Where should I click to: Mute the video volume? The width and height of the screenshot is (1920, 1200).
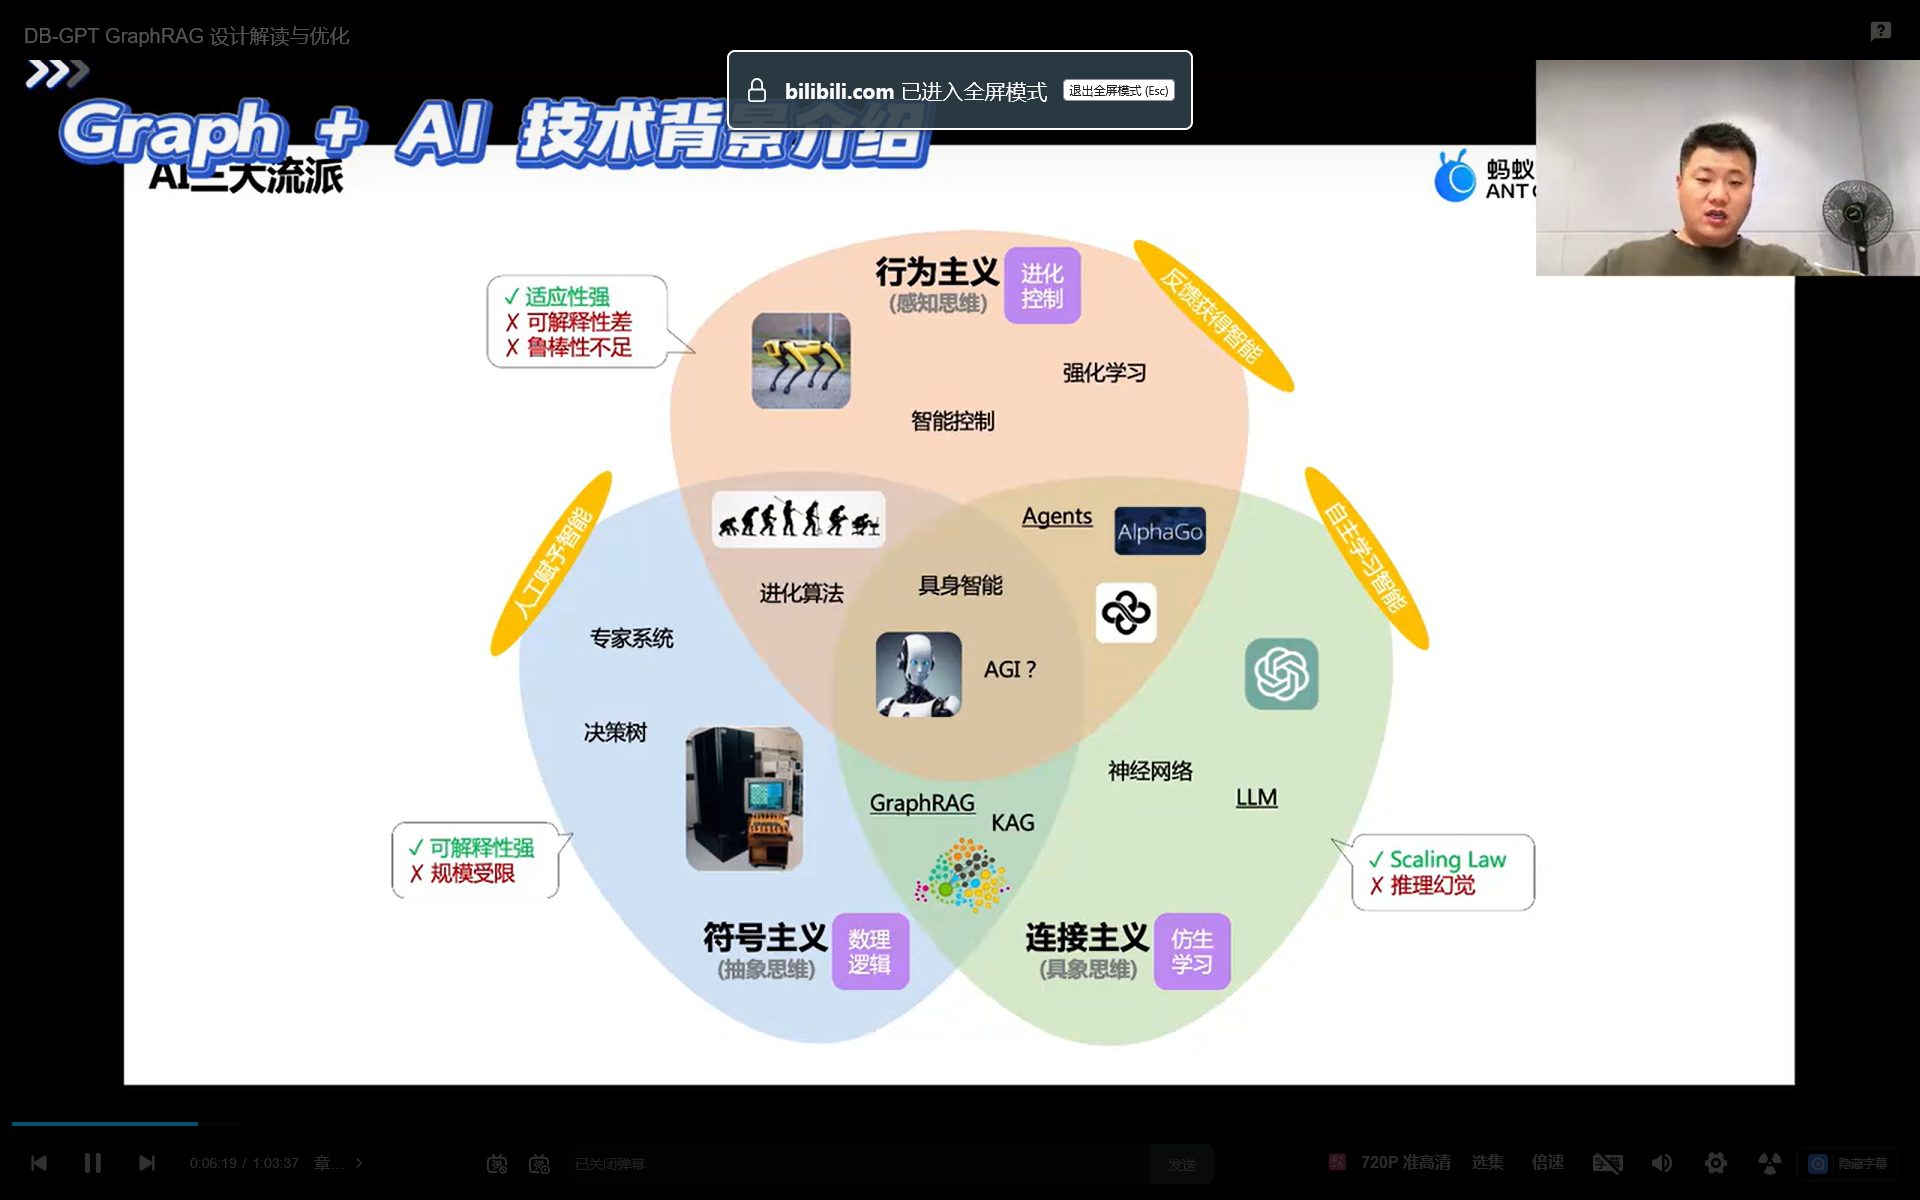coord(1661,1163)
